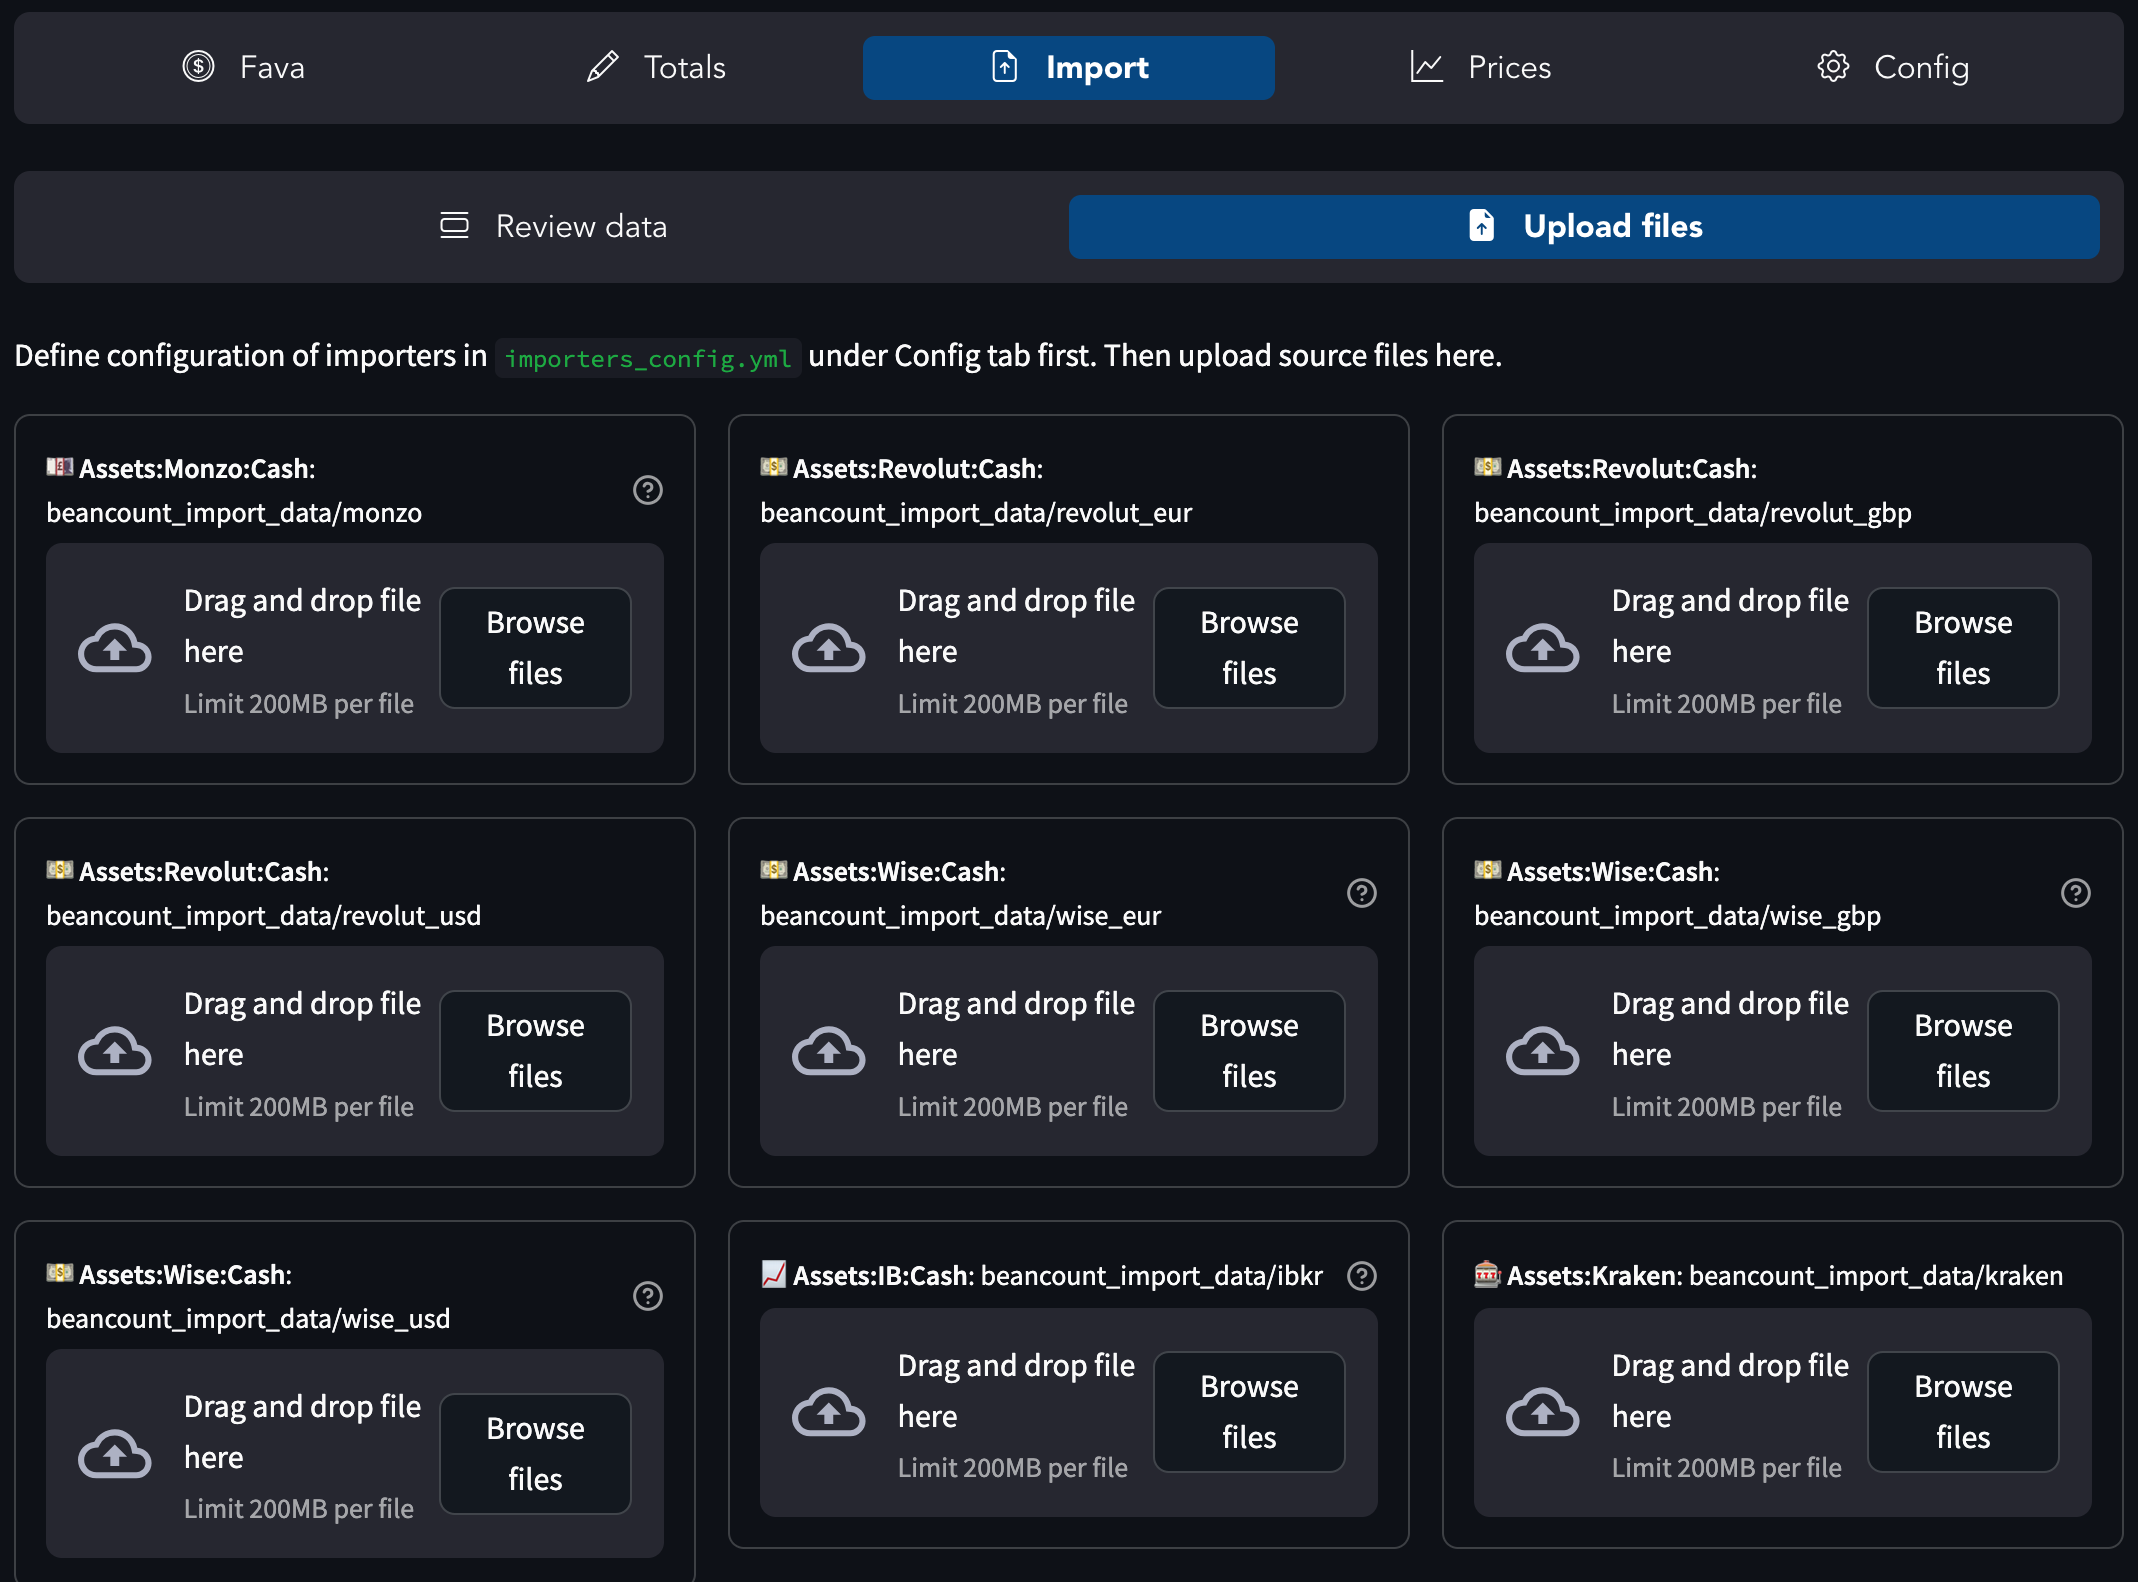Switch to Review data view

(x=553, y=226)
